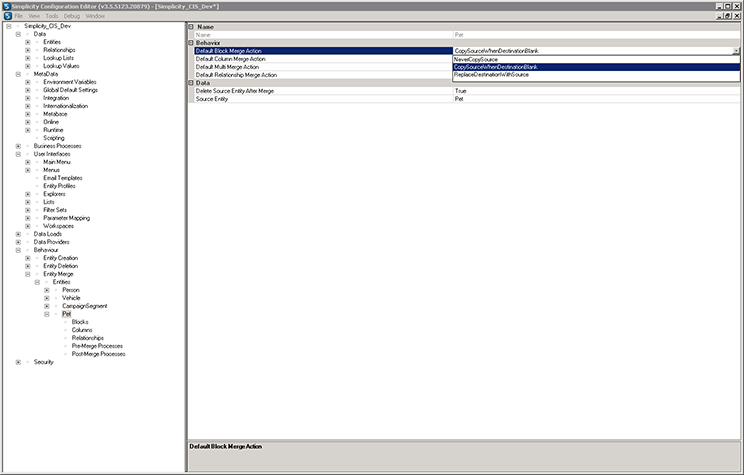The image size is (744, 475).
Task: Expand the Business Processes node
Action: coord(18,146)
